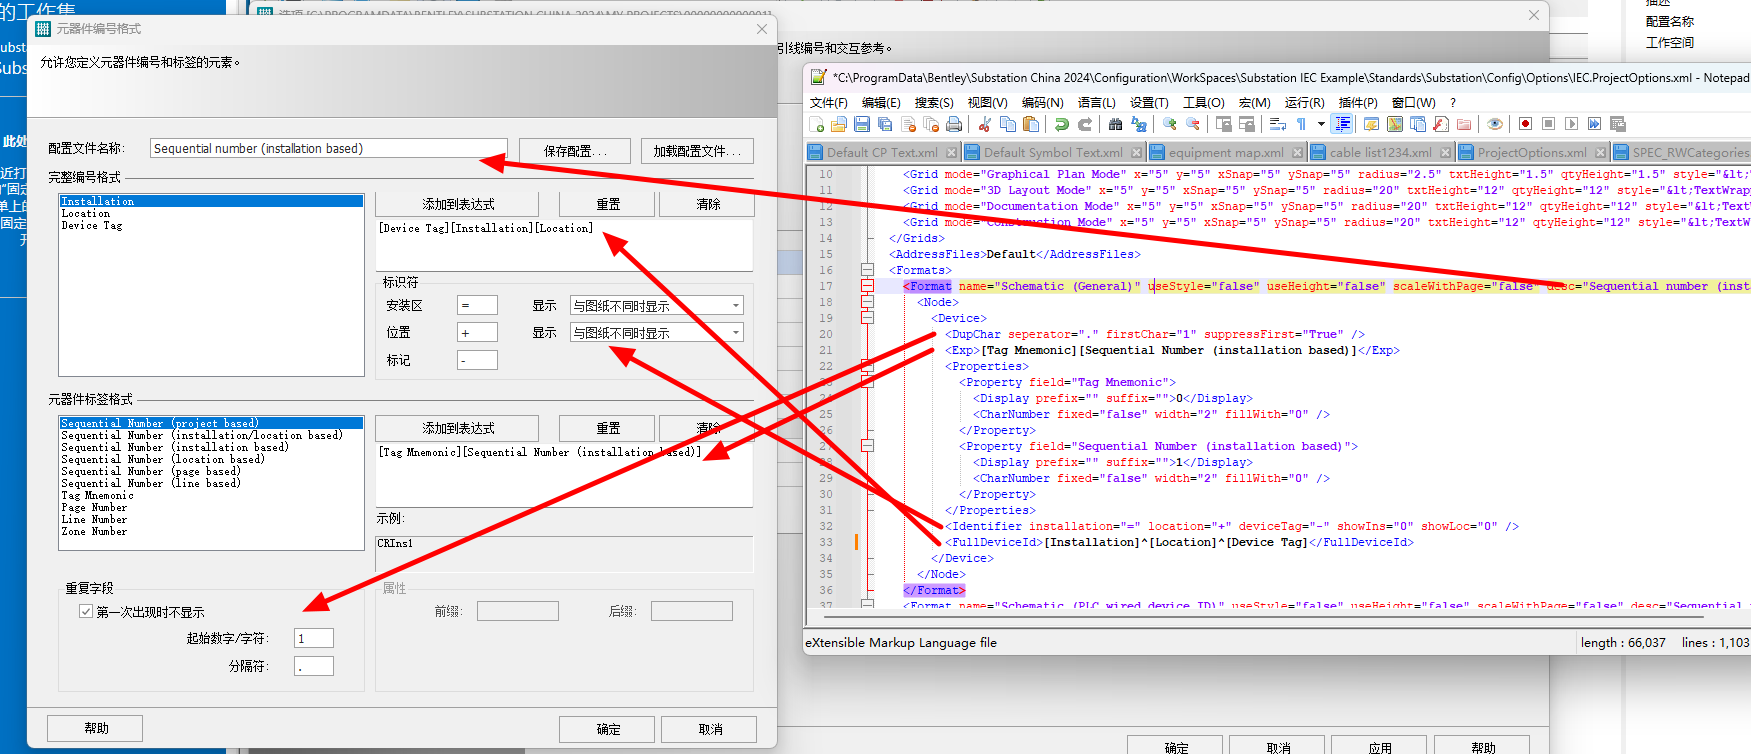This screenshot has height=754, width=1751.
Task: Collapse the Formats fold on line 16
Action: tap(867, 270)
